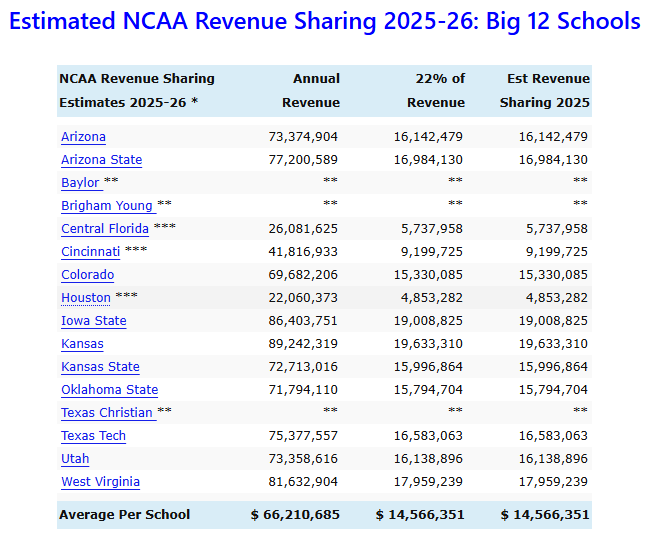Image resolution: width=650 pixels, height=539 pixels.
Task: Open the Iowa State link
Action: 94,321
